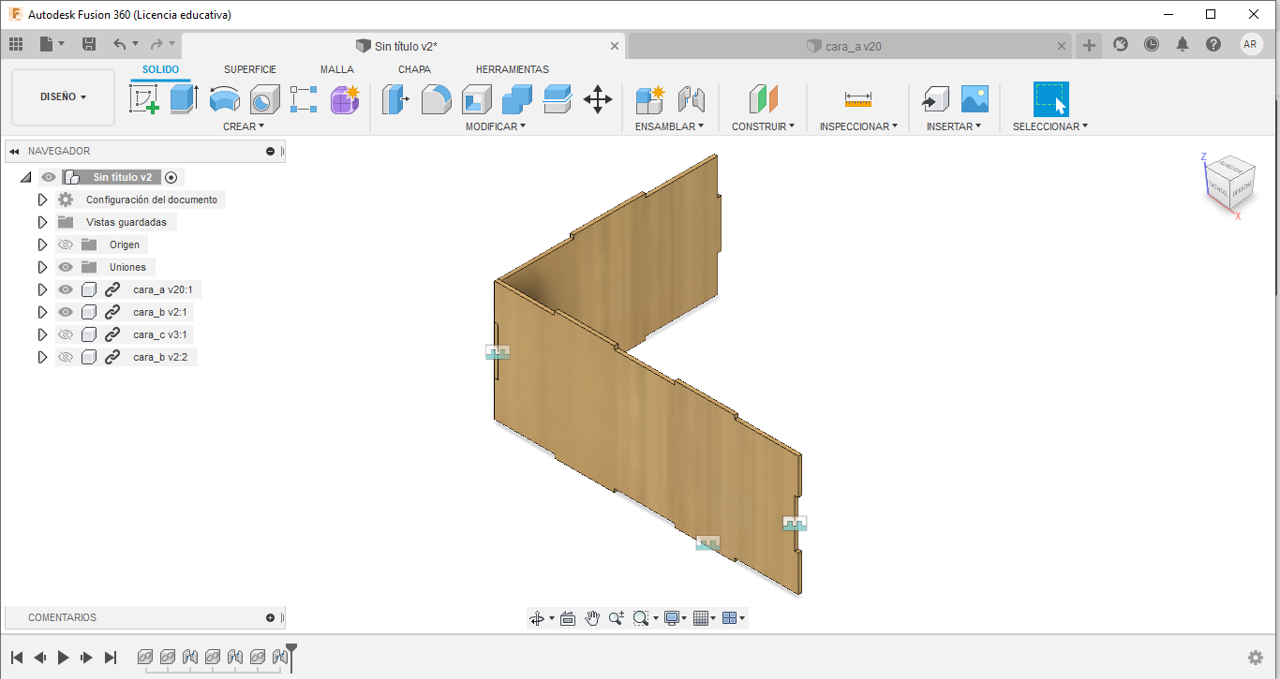Screen dimensions: 1280x679
Task: Open the MODIFICAR dropdown menu
Action: click(x=495, y=127)
